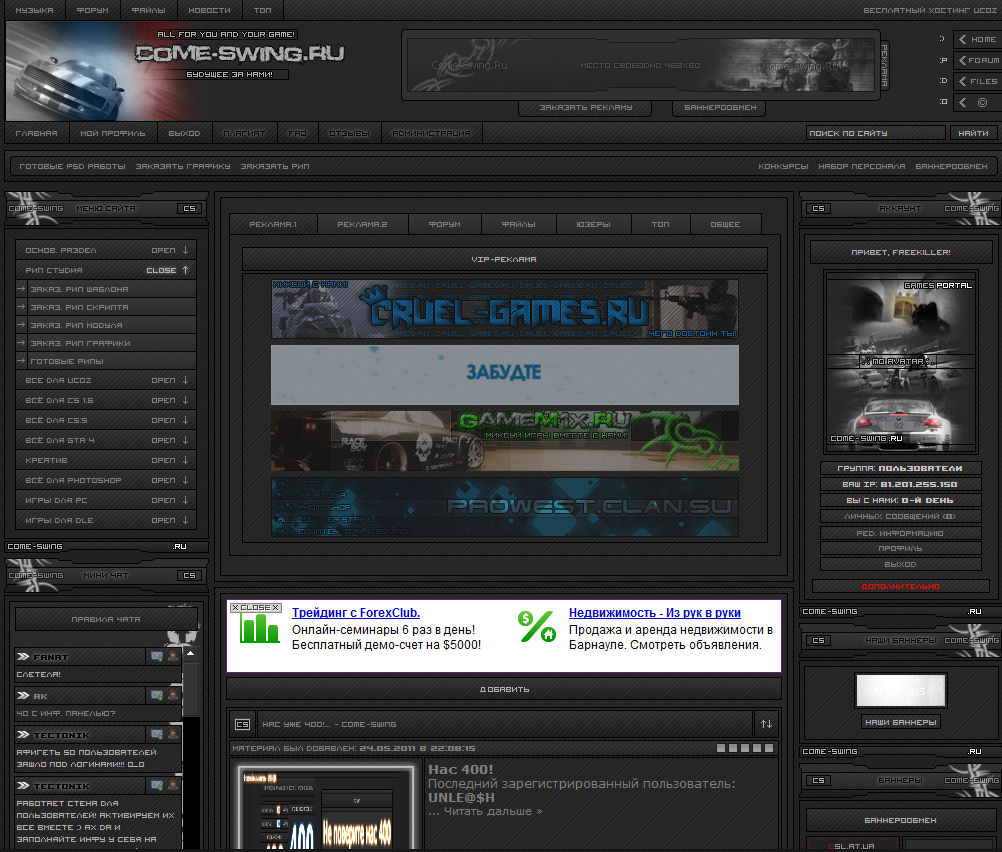This screenshot has height=852, width=1002.
Task: Close the ad block with the CLOSE button
Action: (256, 607)
